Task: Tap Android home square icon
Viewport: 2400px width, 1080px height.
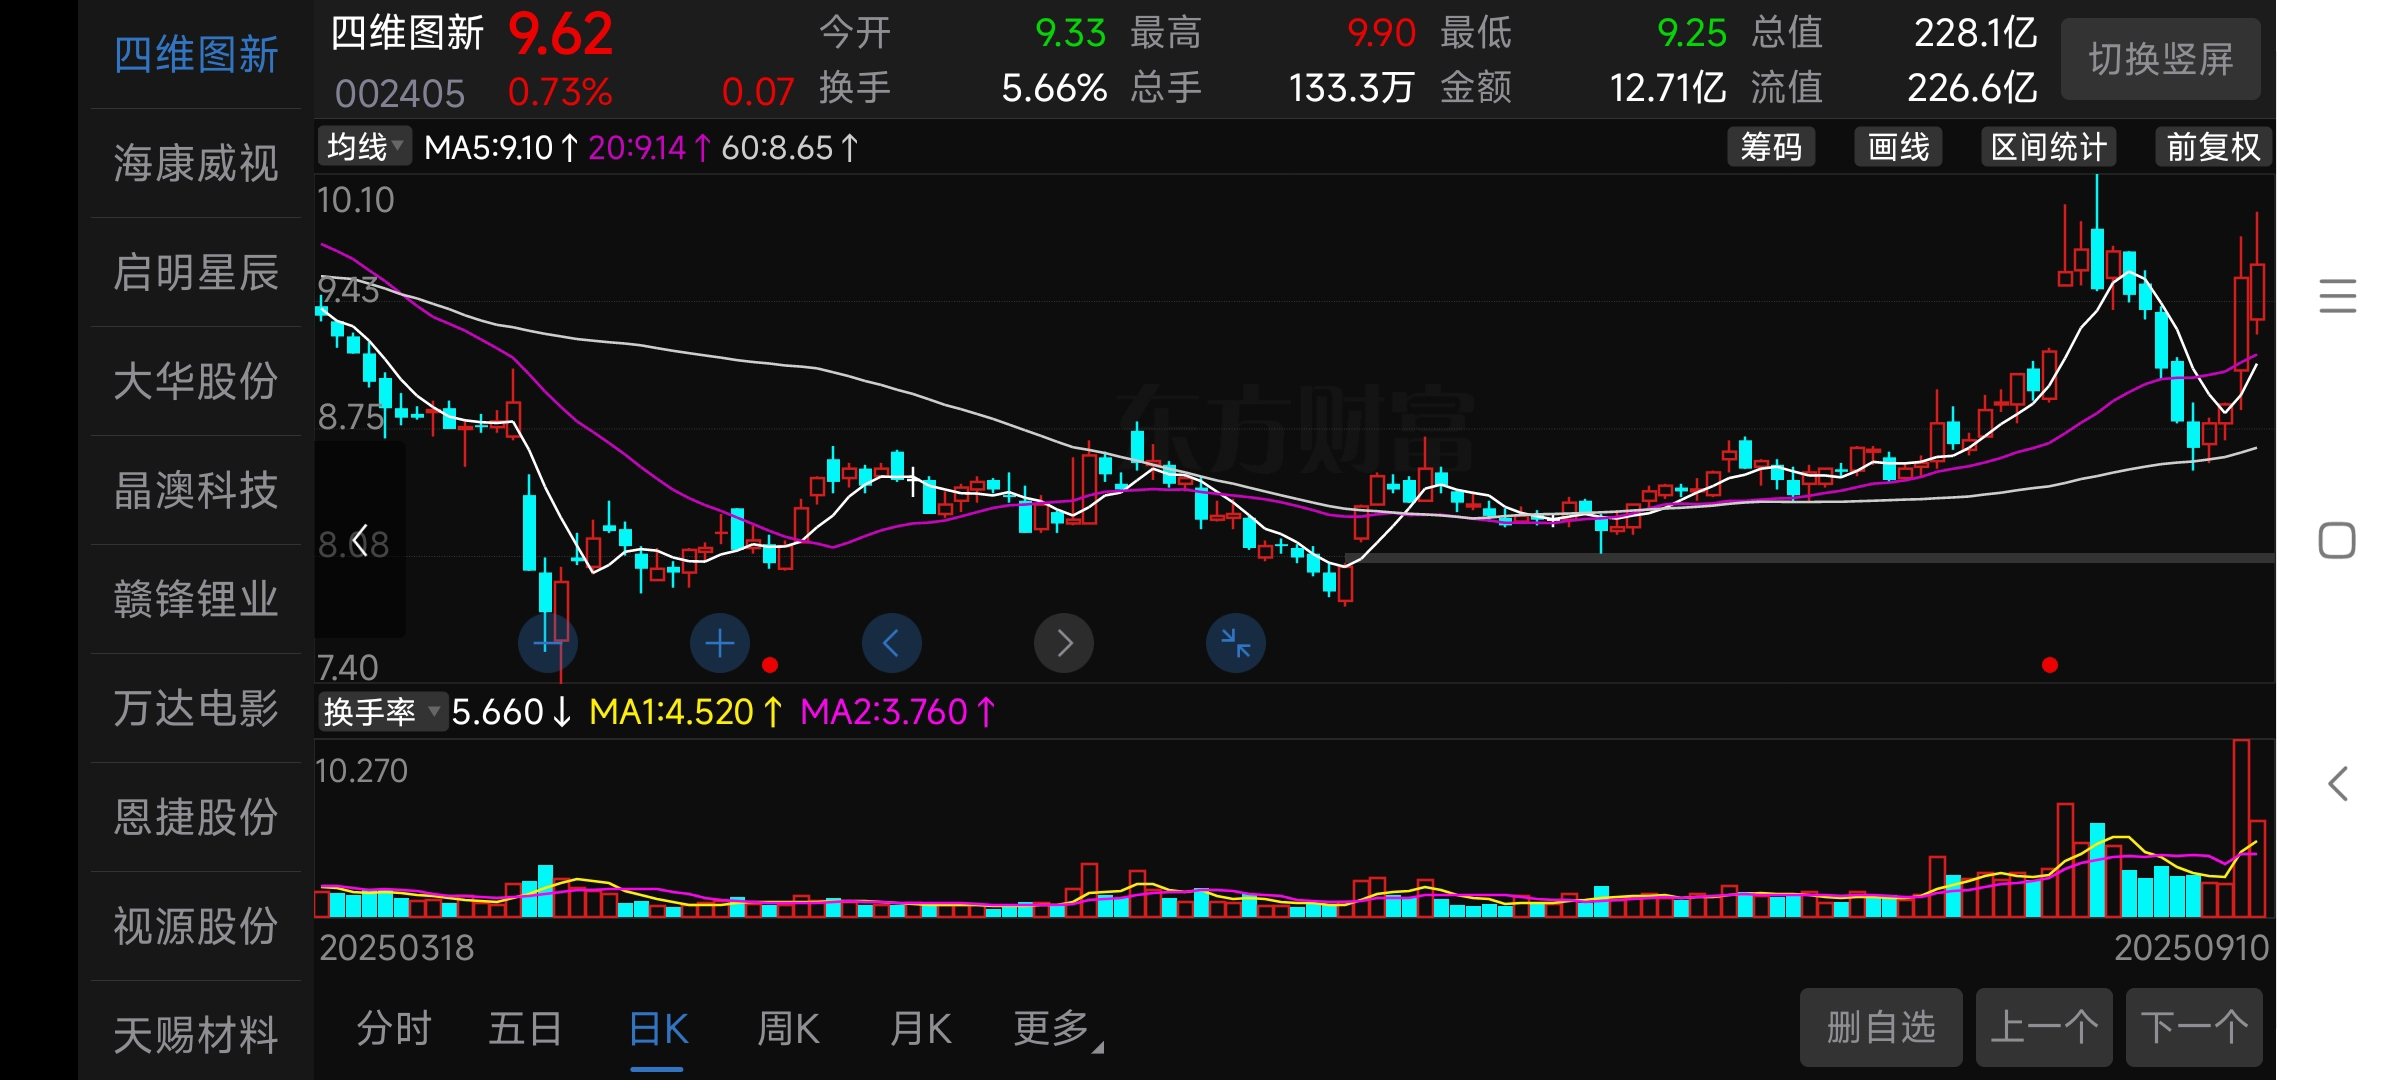Action: pyautogui.click(x=2337, y=540)
